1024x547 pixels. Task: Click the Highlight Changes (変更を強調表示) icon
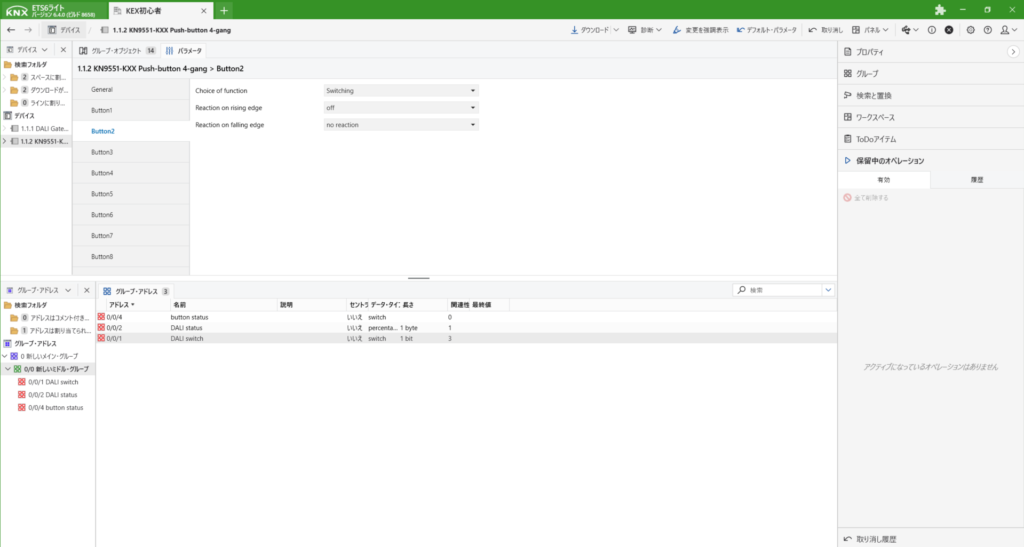(x=677, y=30)
